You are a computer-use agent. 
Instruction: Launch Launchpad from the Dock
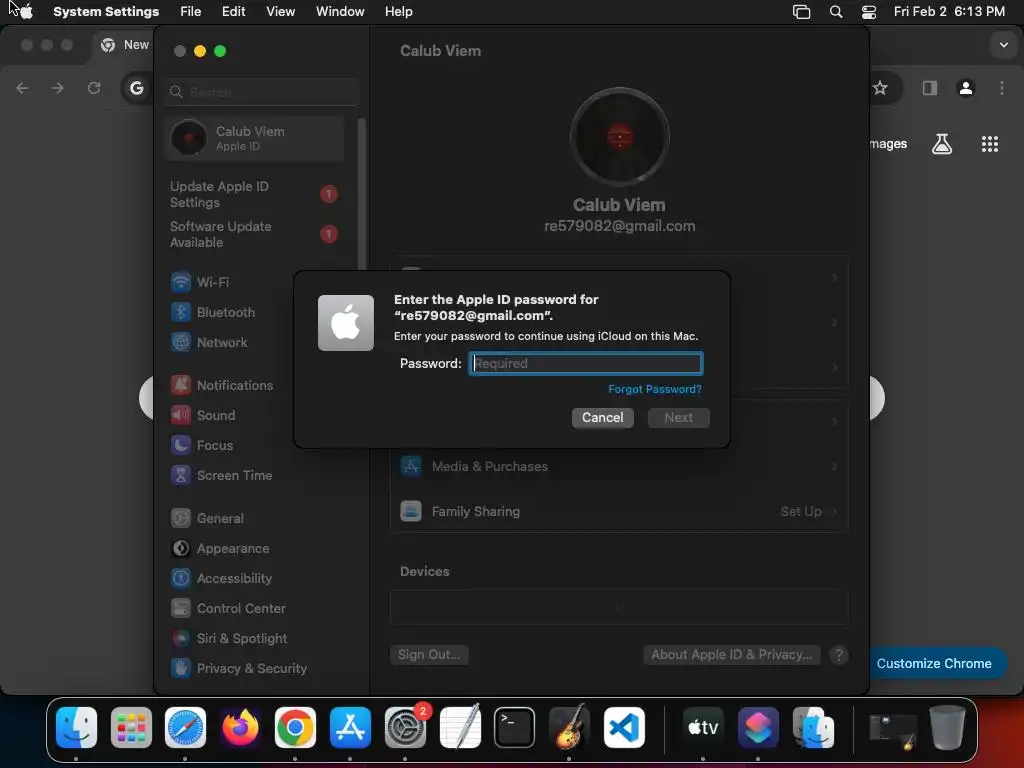(x=131, y=728)
